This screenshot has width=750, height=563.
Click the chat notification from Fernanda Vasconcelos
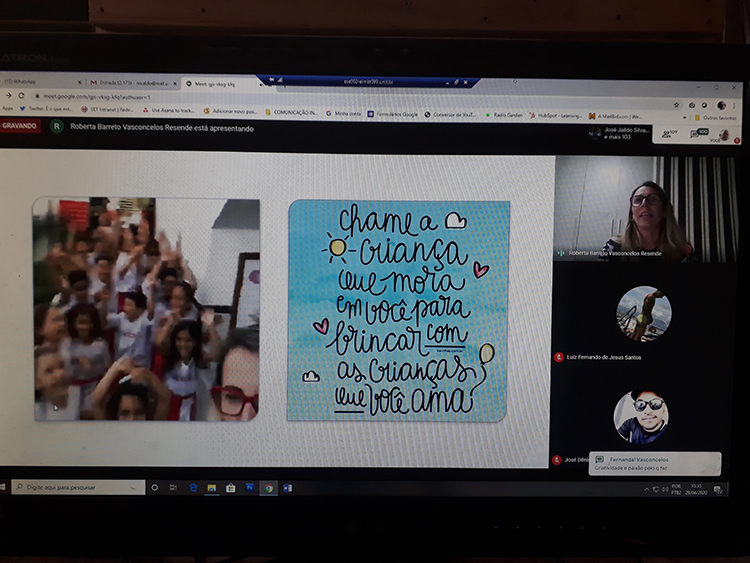click(x=654, y=463)
